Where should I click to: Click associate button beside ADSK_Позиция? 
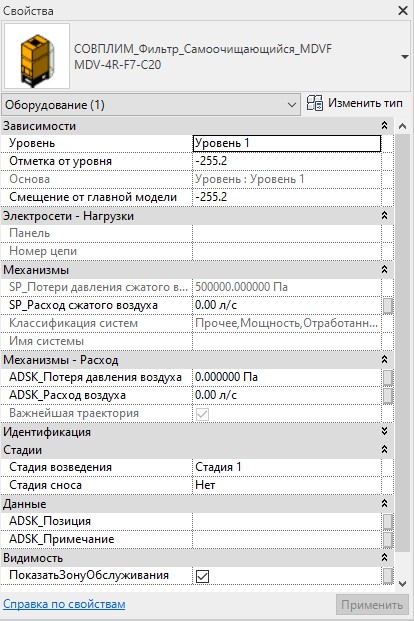(x=388, y=521)
